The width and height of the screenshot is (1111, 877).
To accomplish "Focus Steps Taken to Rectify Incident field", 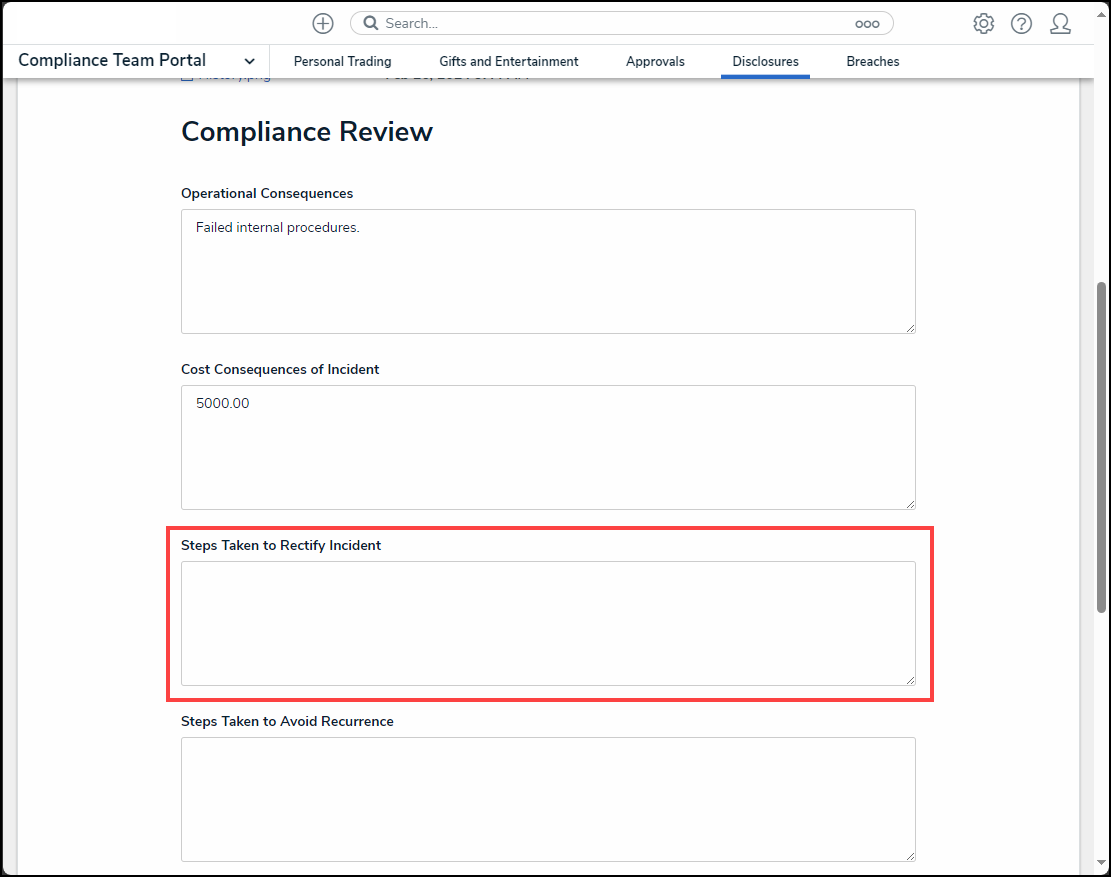I will point(548,623).
